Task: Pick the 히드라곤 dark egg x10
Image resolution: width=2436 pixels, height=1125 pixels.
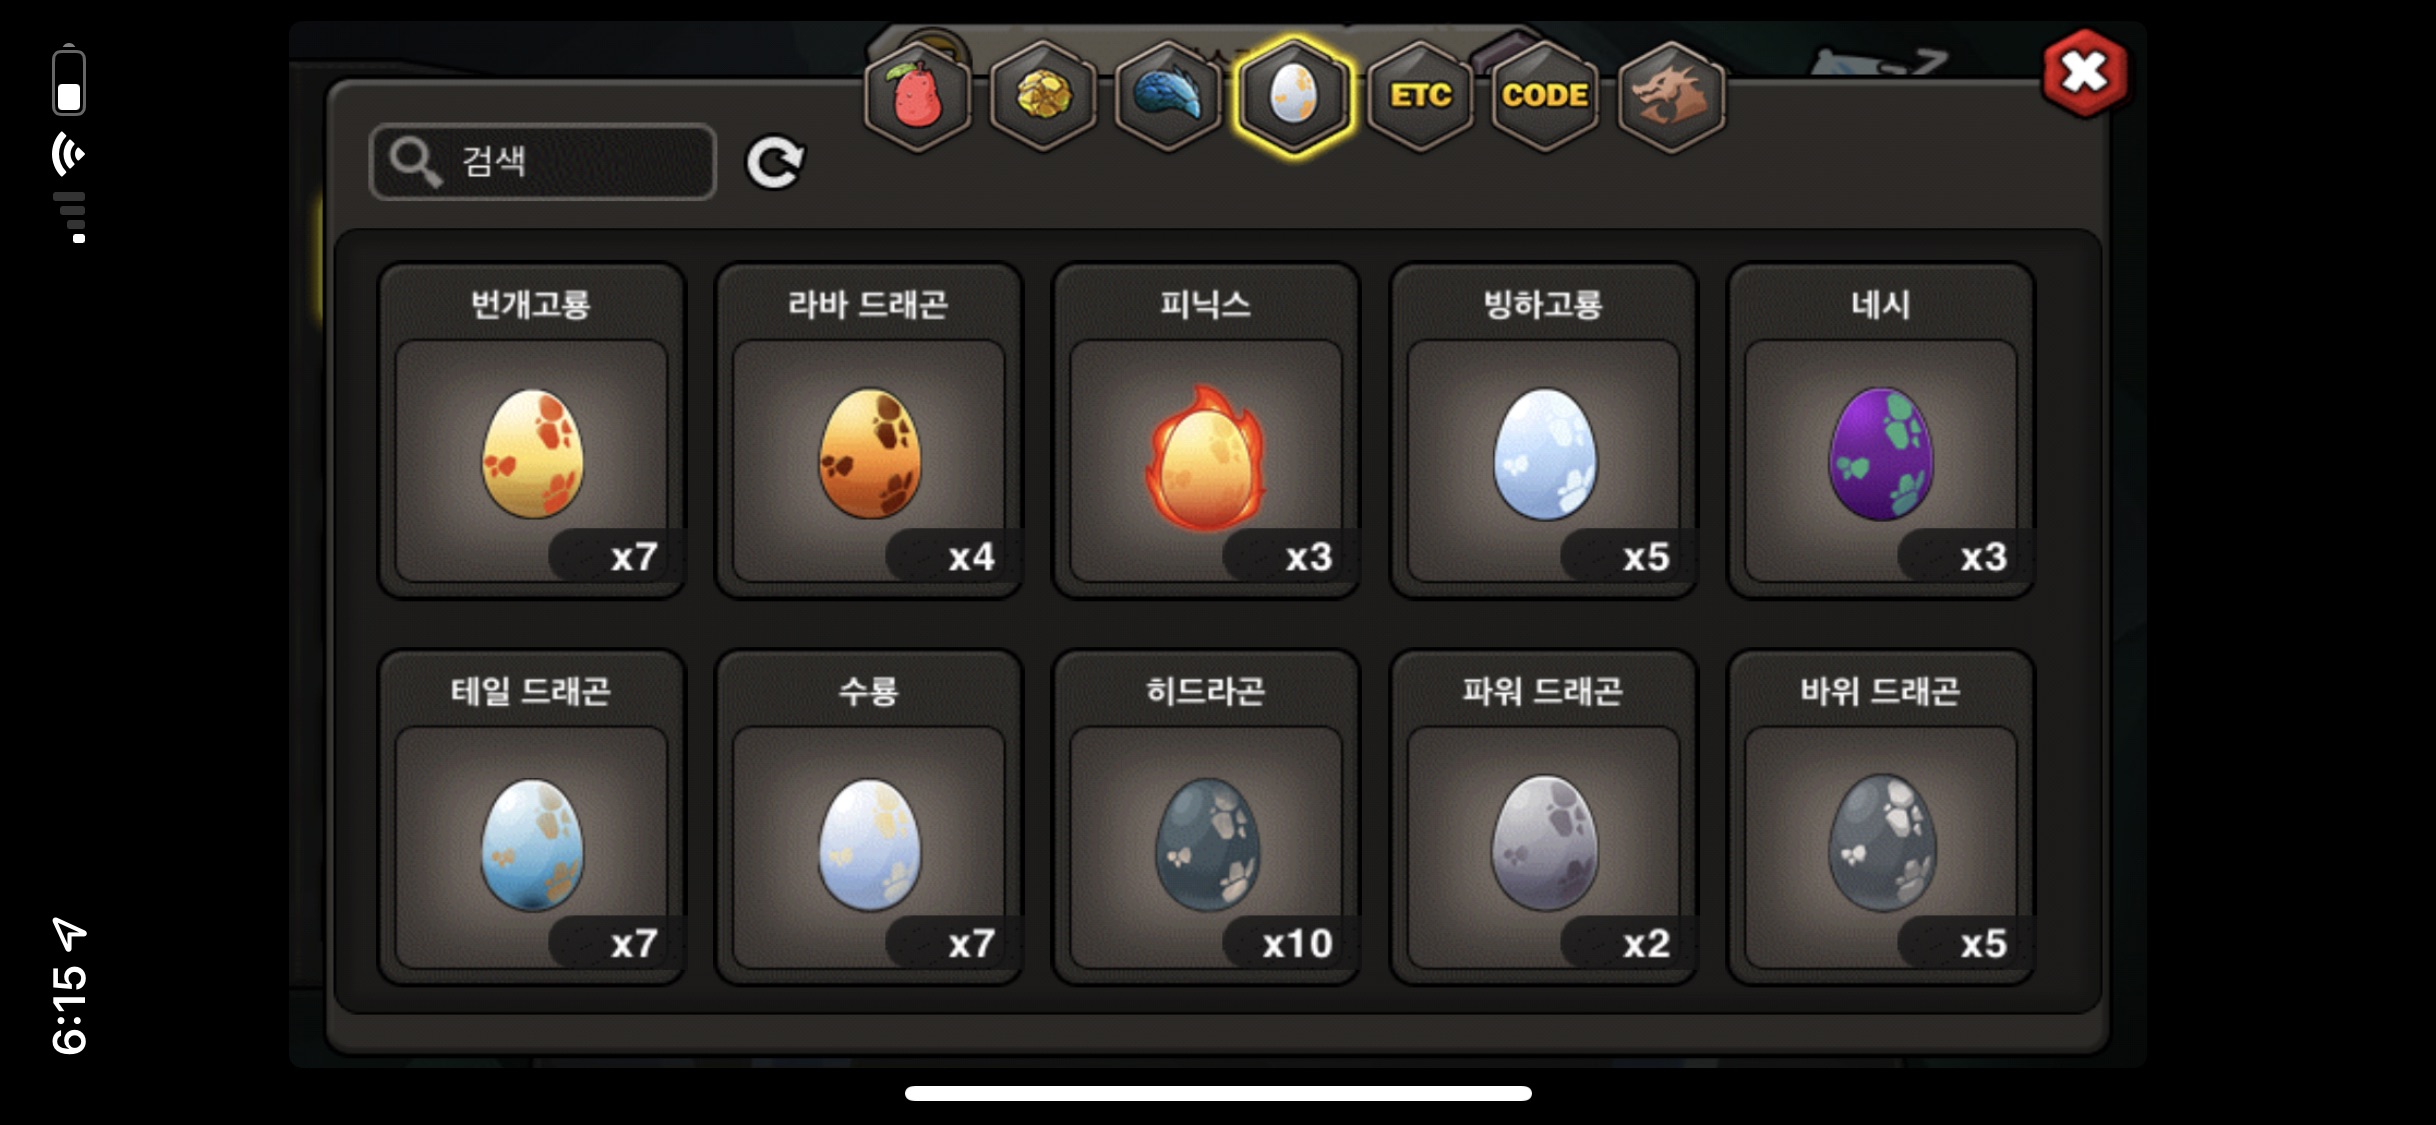Action: click(x=1206, y=818)
